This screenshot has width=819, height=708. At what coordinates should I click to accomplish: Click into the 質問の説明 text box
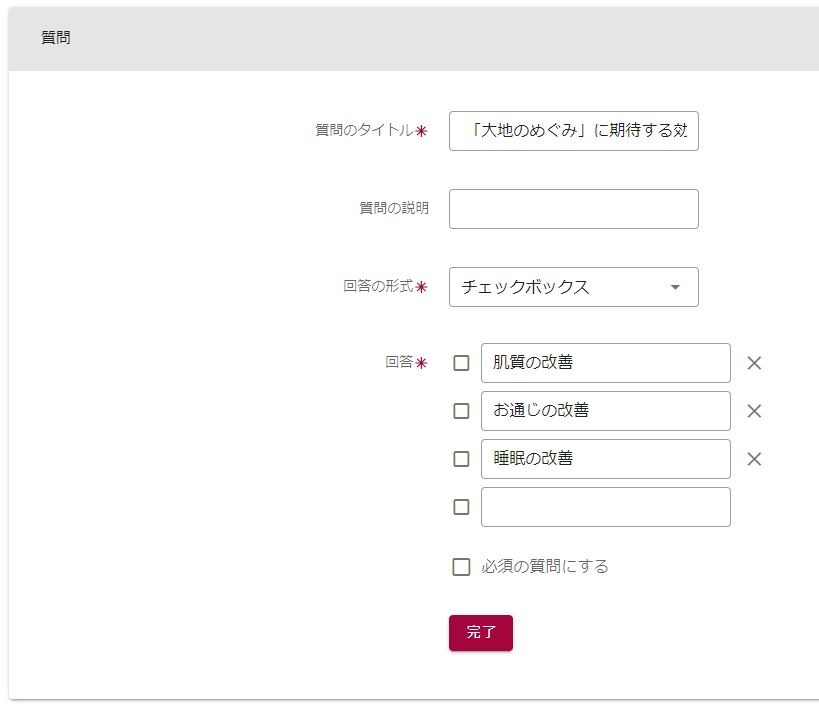pos(573,209)
